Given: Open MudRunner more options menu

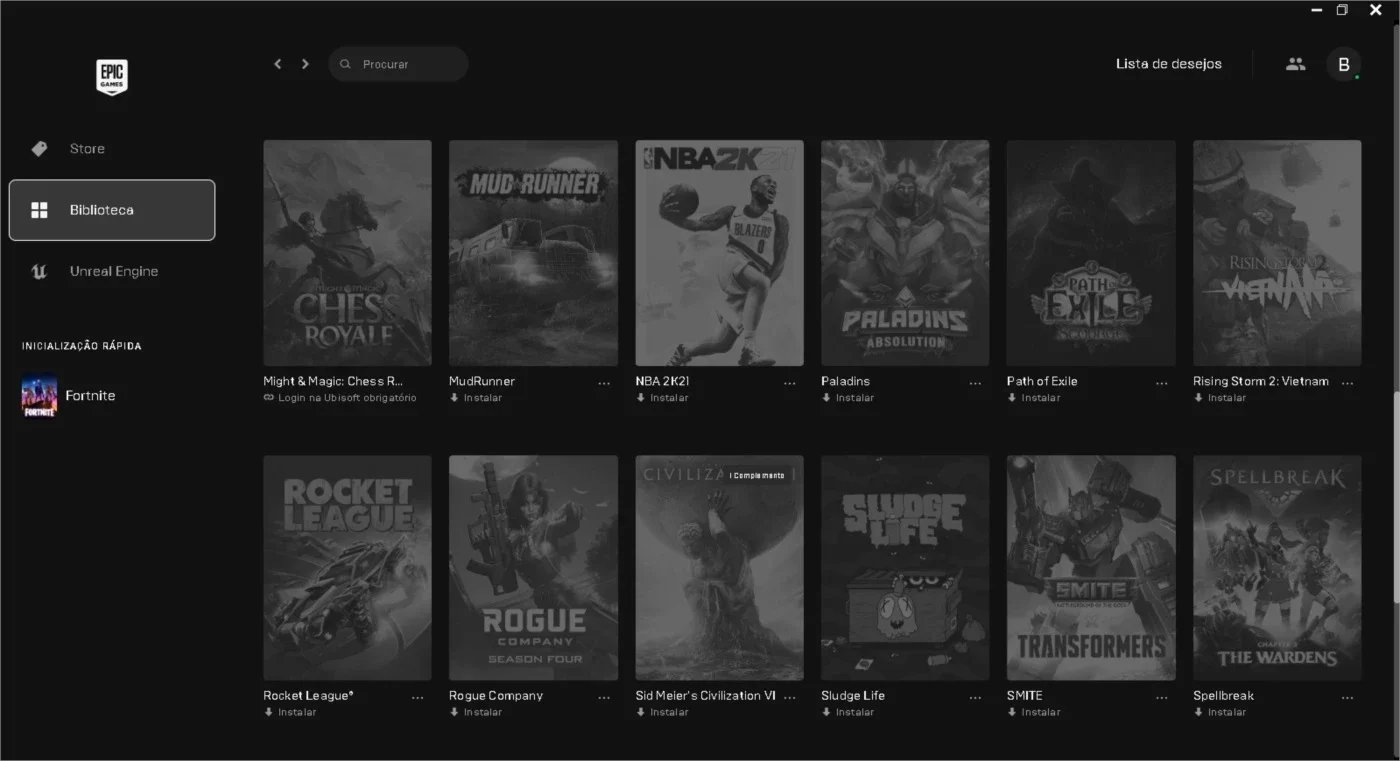Looking at the screenshot, I should pos(604,383).
